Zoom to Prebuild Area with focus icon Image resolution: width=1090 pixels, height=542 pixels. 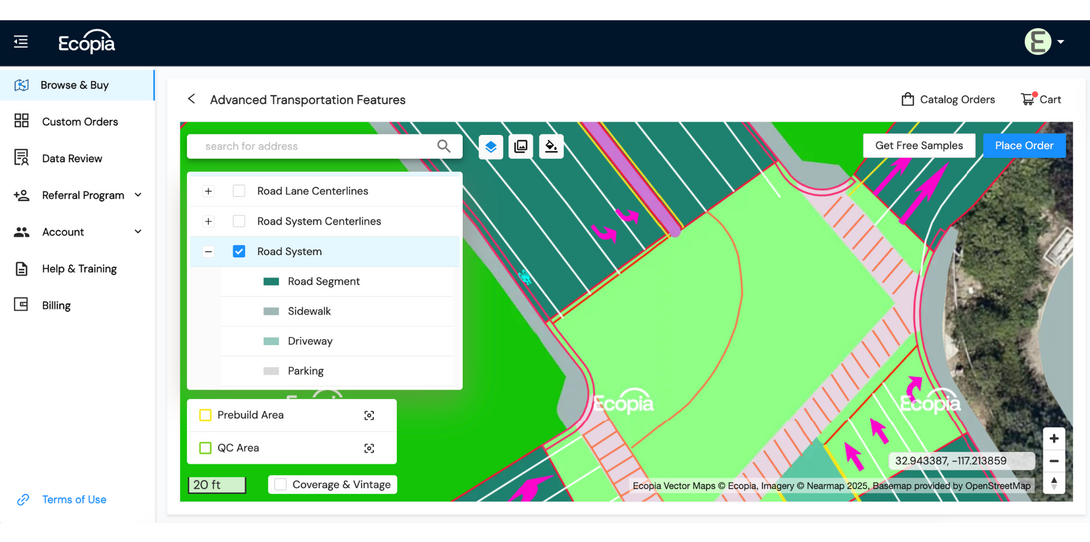pos(369,416)
